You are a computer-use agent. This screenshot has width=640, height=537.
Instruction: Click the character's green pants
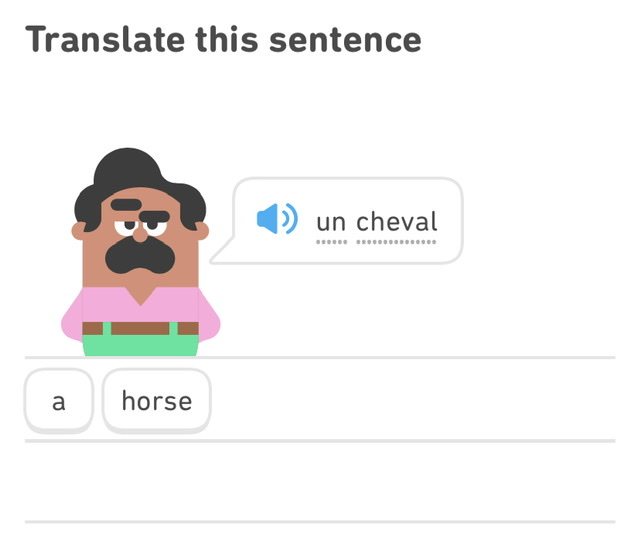140,345
